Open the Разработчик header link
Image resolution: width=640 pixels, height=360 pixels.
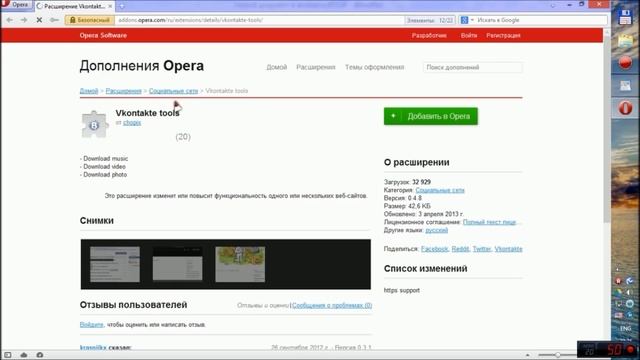pos(429,36)
